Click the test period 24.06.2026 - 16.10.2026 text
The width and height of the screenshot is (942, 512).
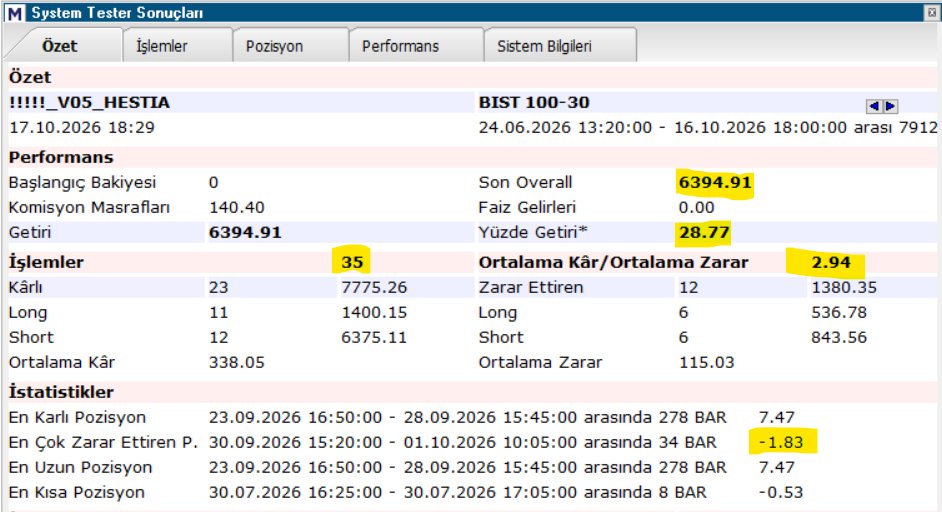coord(708,127)
